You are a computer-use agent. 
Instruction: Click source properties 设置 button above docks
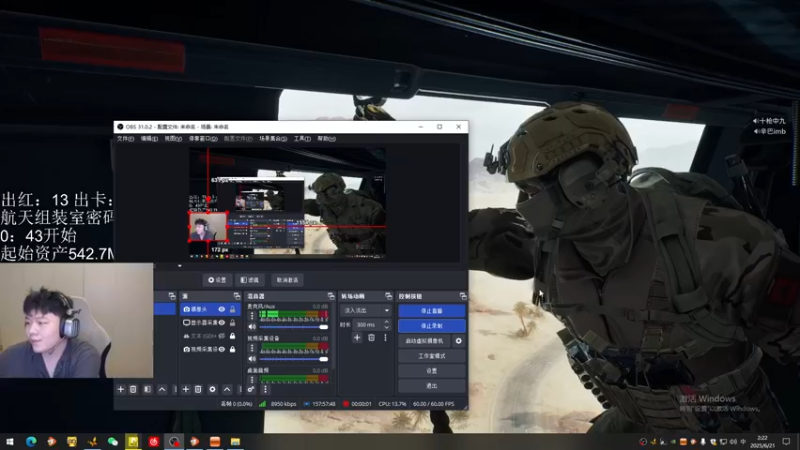217,280
